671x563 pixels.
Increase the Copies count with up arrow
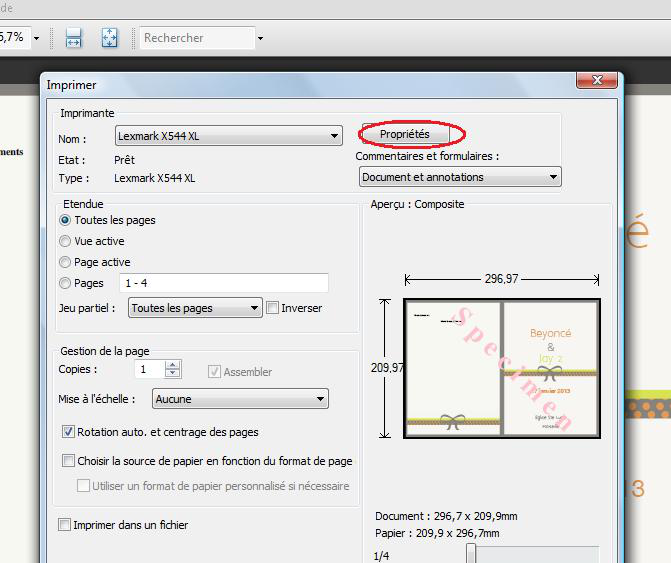click(173, 365)
